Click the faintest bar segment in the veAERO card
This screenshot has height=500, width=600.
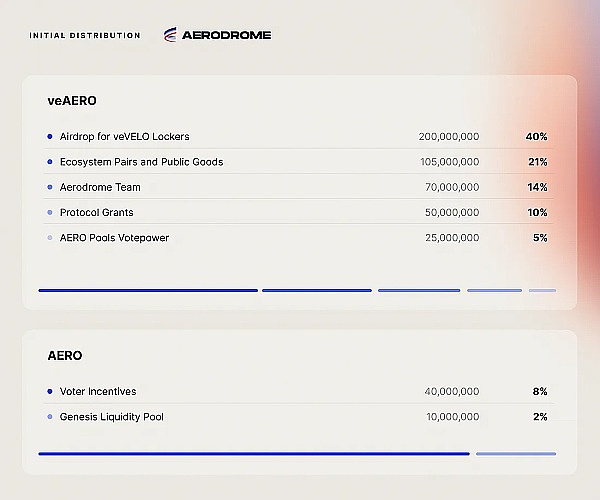[x=542, y=290]
